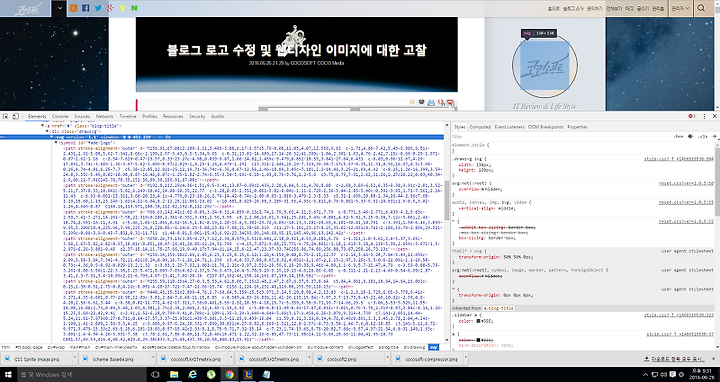Open the Timeline tab
Viewport: 720px width, 382px height.
[x=128, y=116]
